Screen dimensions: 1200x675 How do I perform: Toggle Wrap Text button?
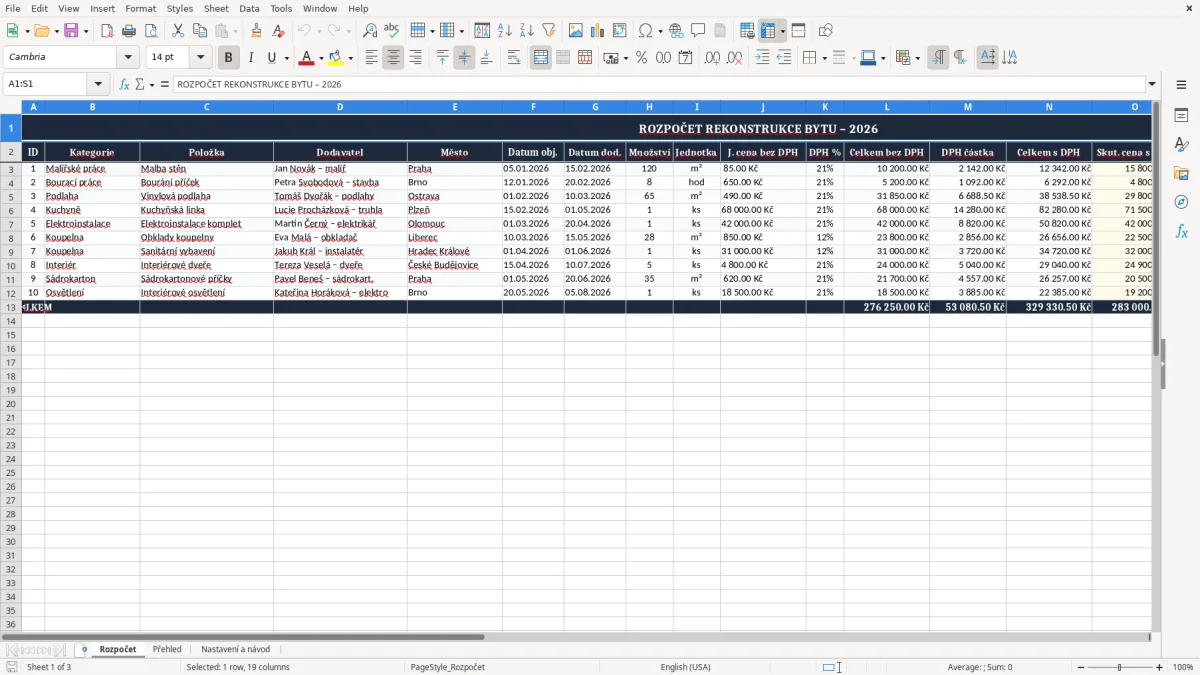coord(513,58)
